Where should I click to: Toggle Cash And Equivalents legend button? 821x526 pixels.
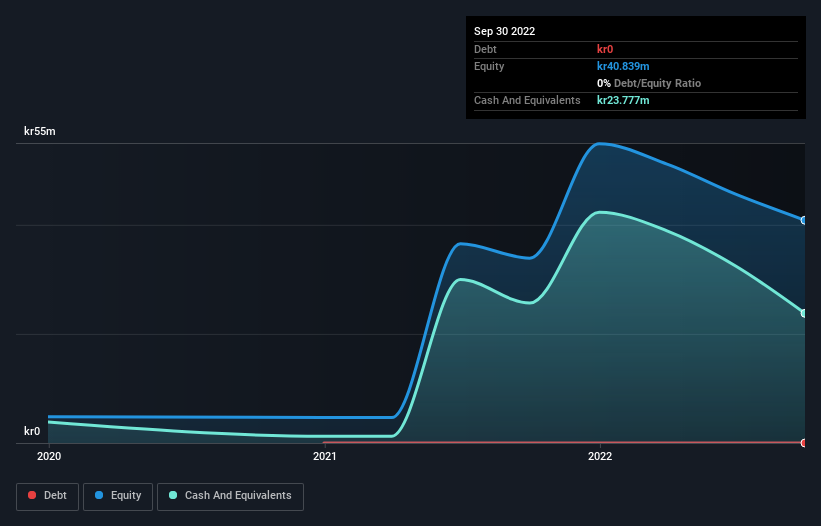[x=230, y=496]
